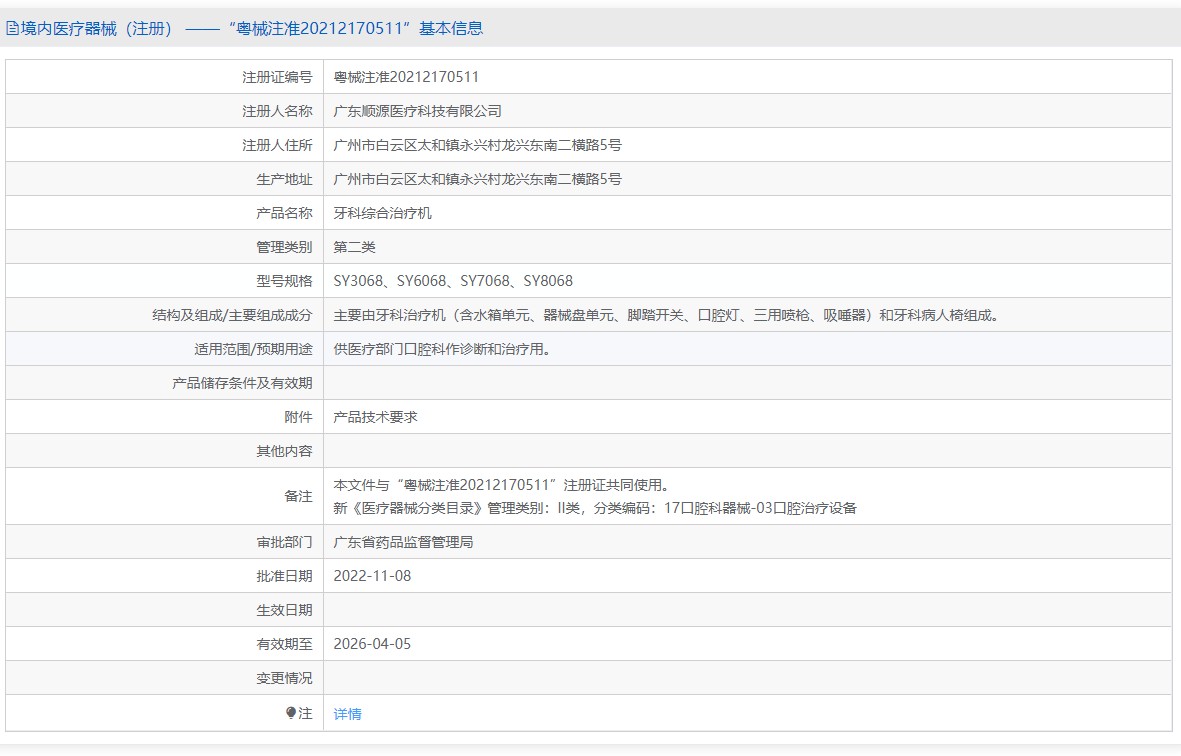The height and width of the screenshot is (756, 1181).
Task: Click the text 供医疗部门口腔科作诊断和治疗用。
Action: [442, 349]
